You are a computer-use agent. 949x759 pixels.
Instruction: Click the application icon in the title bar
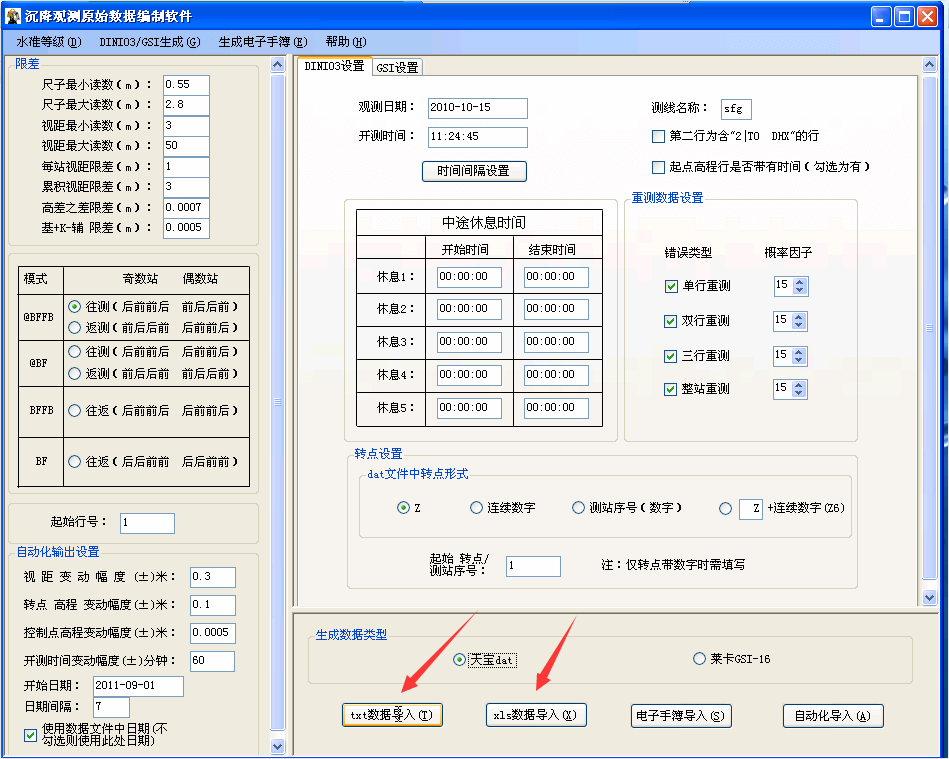tap(14, 15)
